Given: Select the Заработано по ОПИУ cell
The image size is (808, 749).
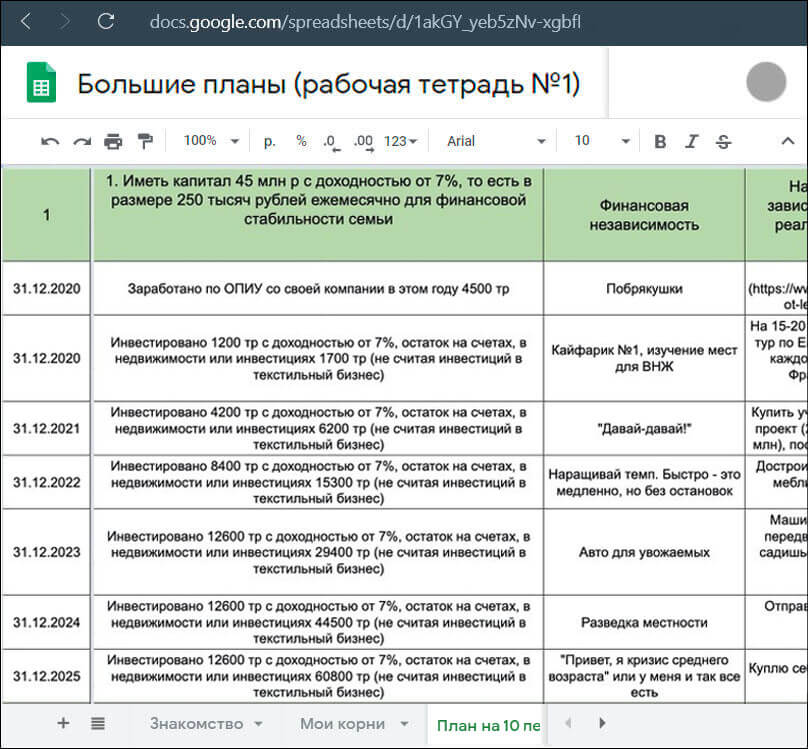Looking at the screenshot, I should tap(318, 288).
